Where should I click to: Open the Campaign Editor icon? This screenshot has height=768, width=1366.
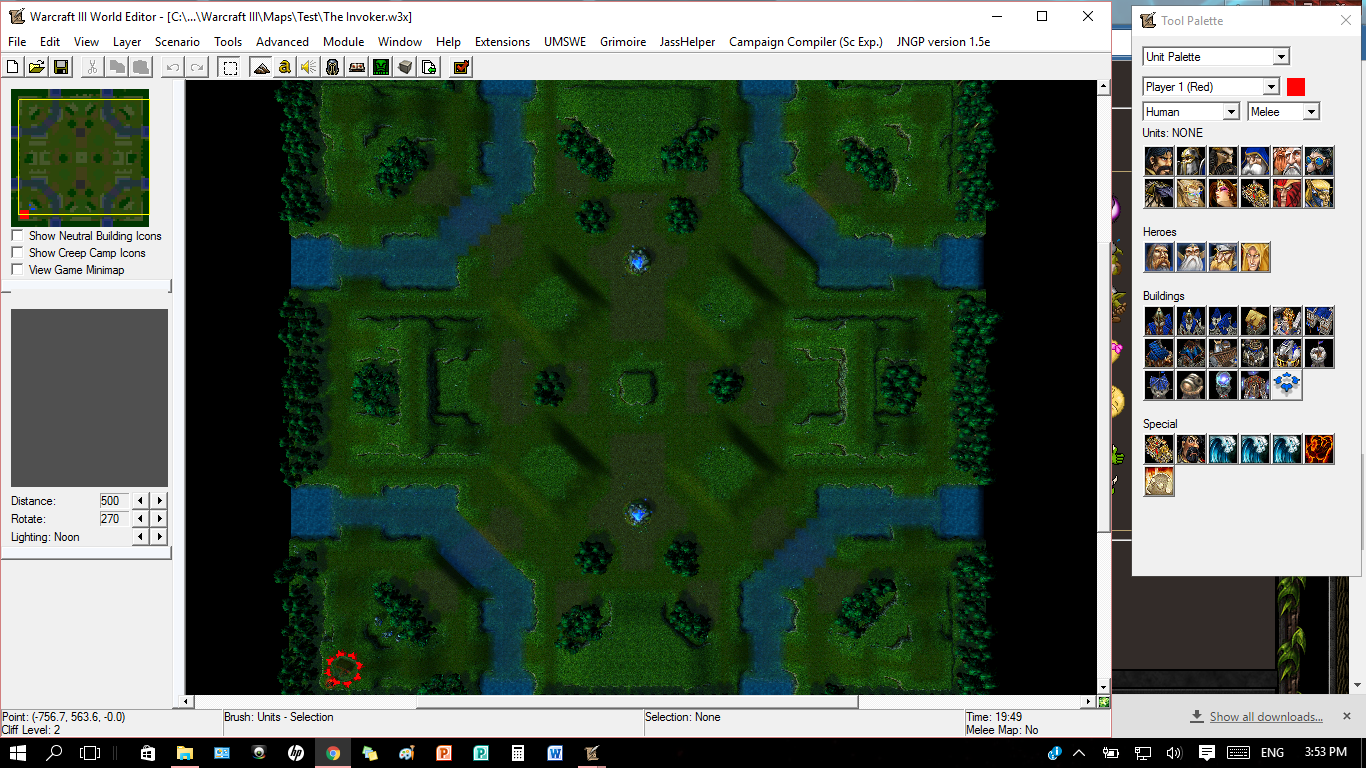click(357, 67)
